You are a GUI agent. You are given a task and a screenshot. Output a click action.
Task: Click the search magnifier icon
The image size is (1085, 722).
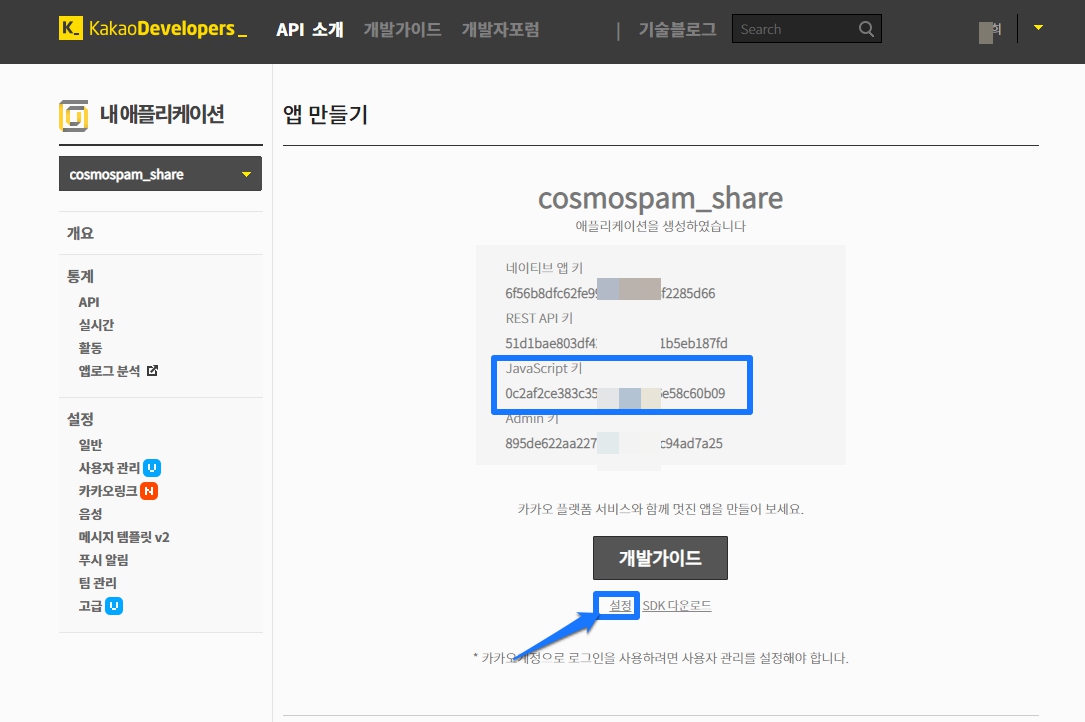click(866, 29)
